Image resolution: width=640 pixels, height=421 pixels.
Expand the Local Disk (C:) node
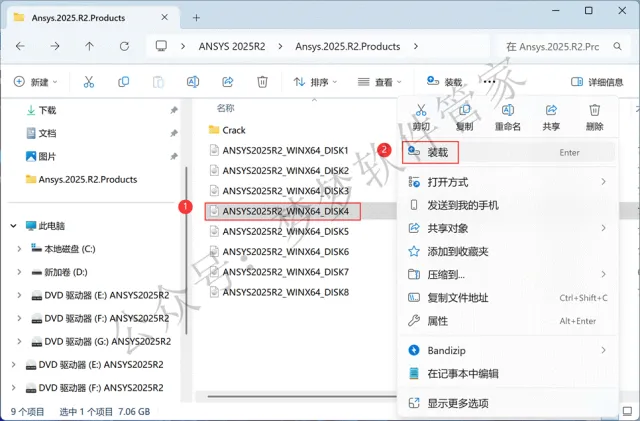(x=19, y=249)
